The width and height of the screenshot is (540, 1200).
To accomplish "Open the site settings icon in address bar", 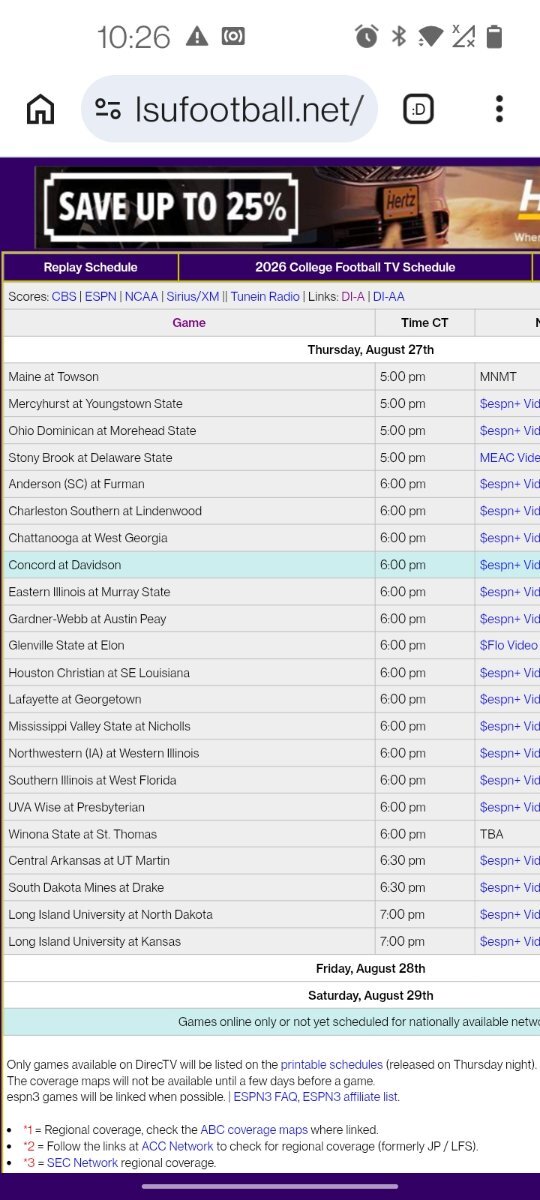I will pyautogui.click(x=108, y=109).
